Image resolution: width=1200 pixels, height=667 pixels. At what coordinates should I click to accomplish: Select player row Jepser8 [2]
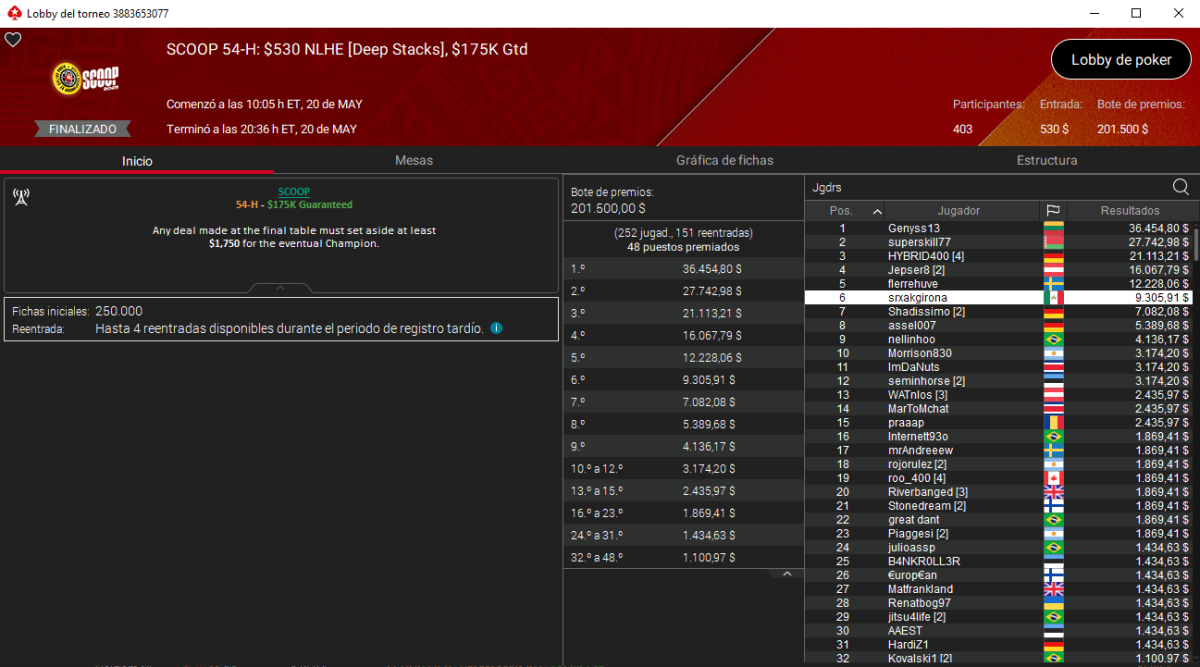(998, 270)
